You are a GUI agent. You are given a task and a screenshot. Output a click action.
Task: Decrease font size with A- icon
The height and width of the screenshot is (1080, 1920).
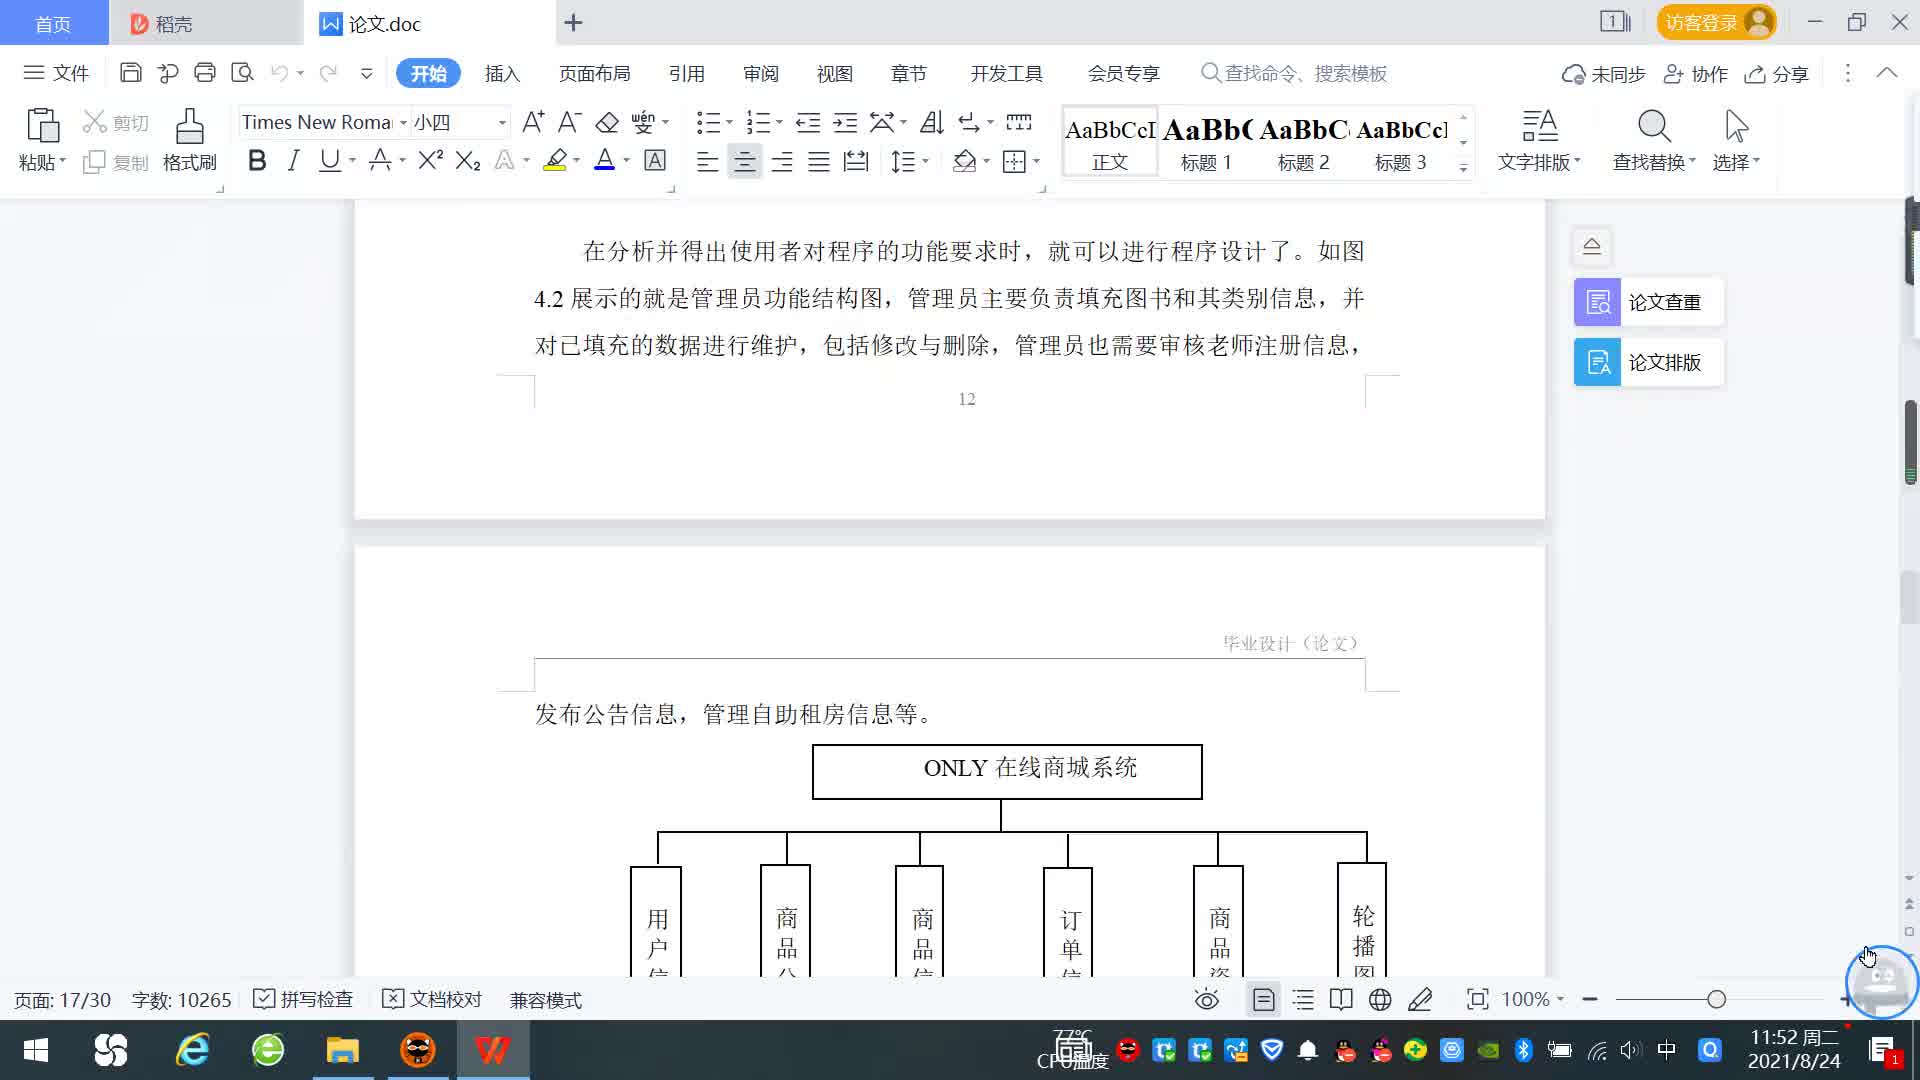pos(569,122)
